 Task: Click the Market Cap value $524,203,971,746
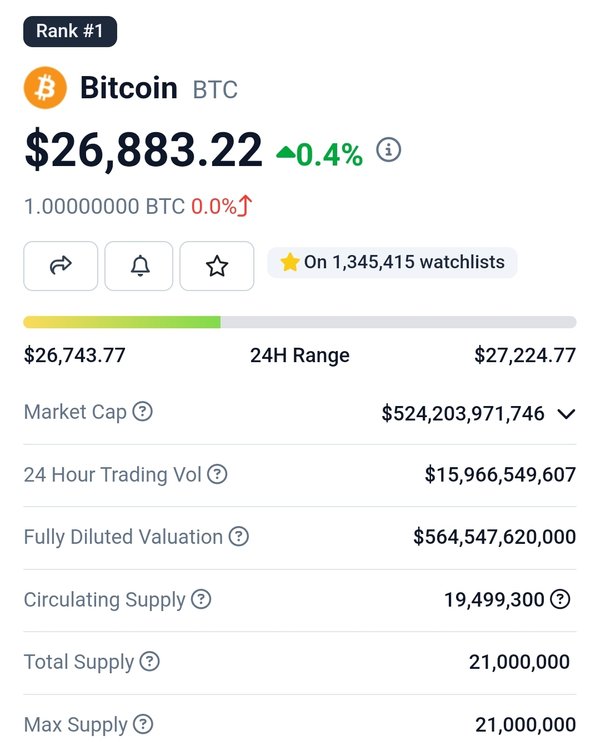[463, 413]
